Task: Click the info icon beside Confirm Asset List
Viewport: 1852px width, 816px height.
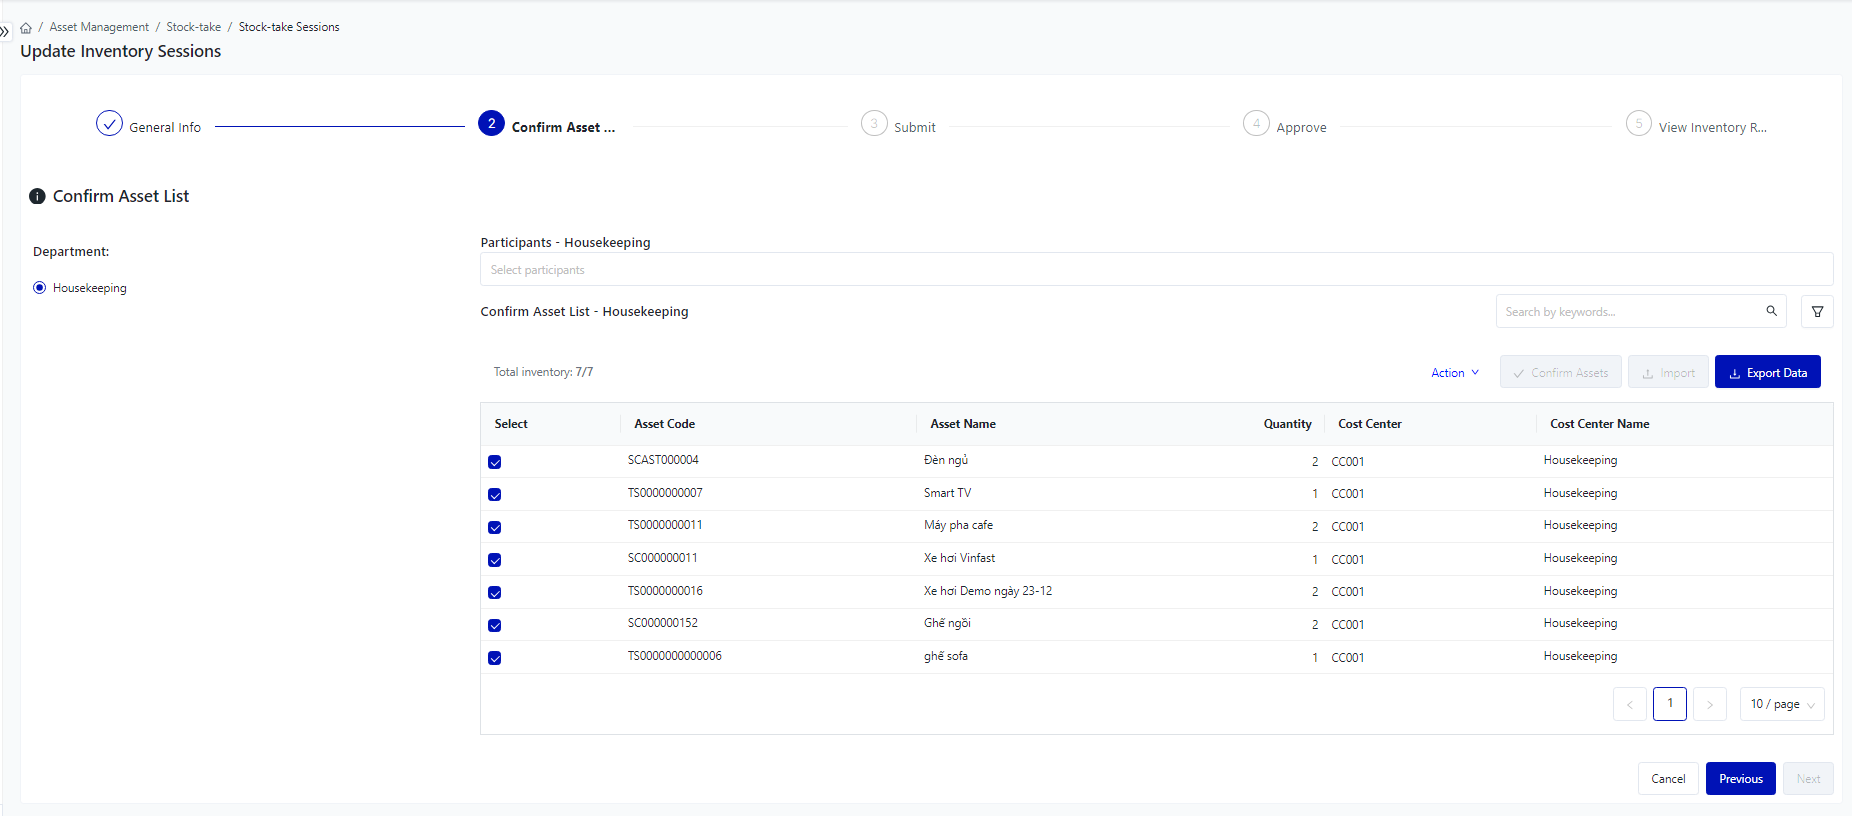Action: coord(37,196)
